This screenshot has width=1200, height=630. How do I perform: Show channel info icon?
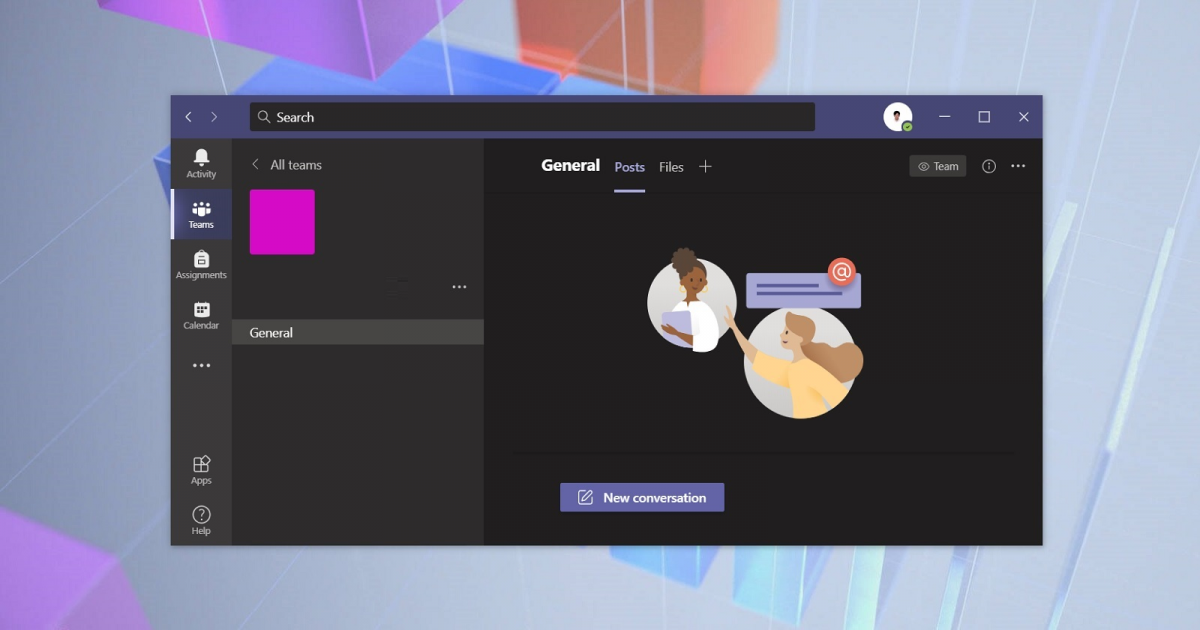(x=989, y=167)
